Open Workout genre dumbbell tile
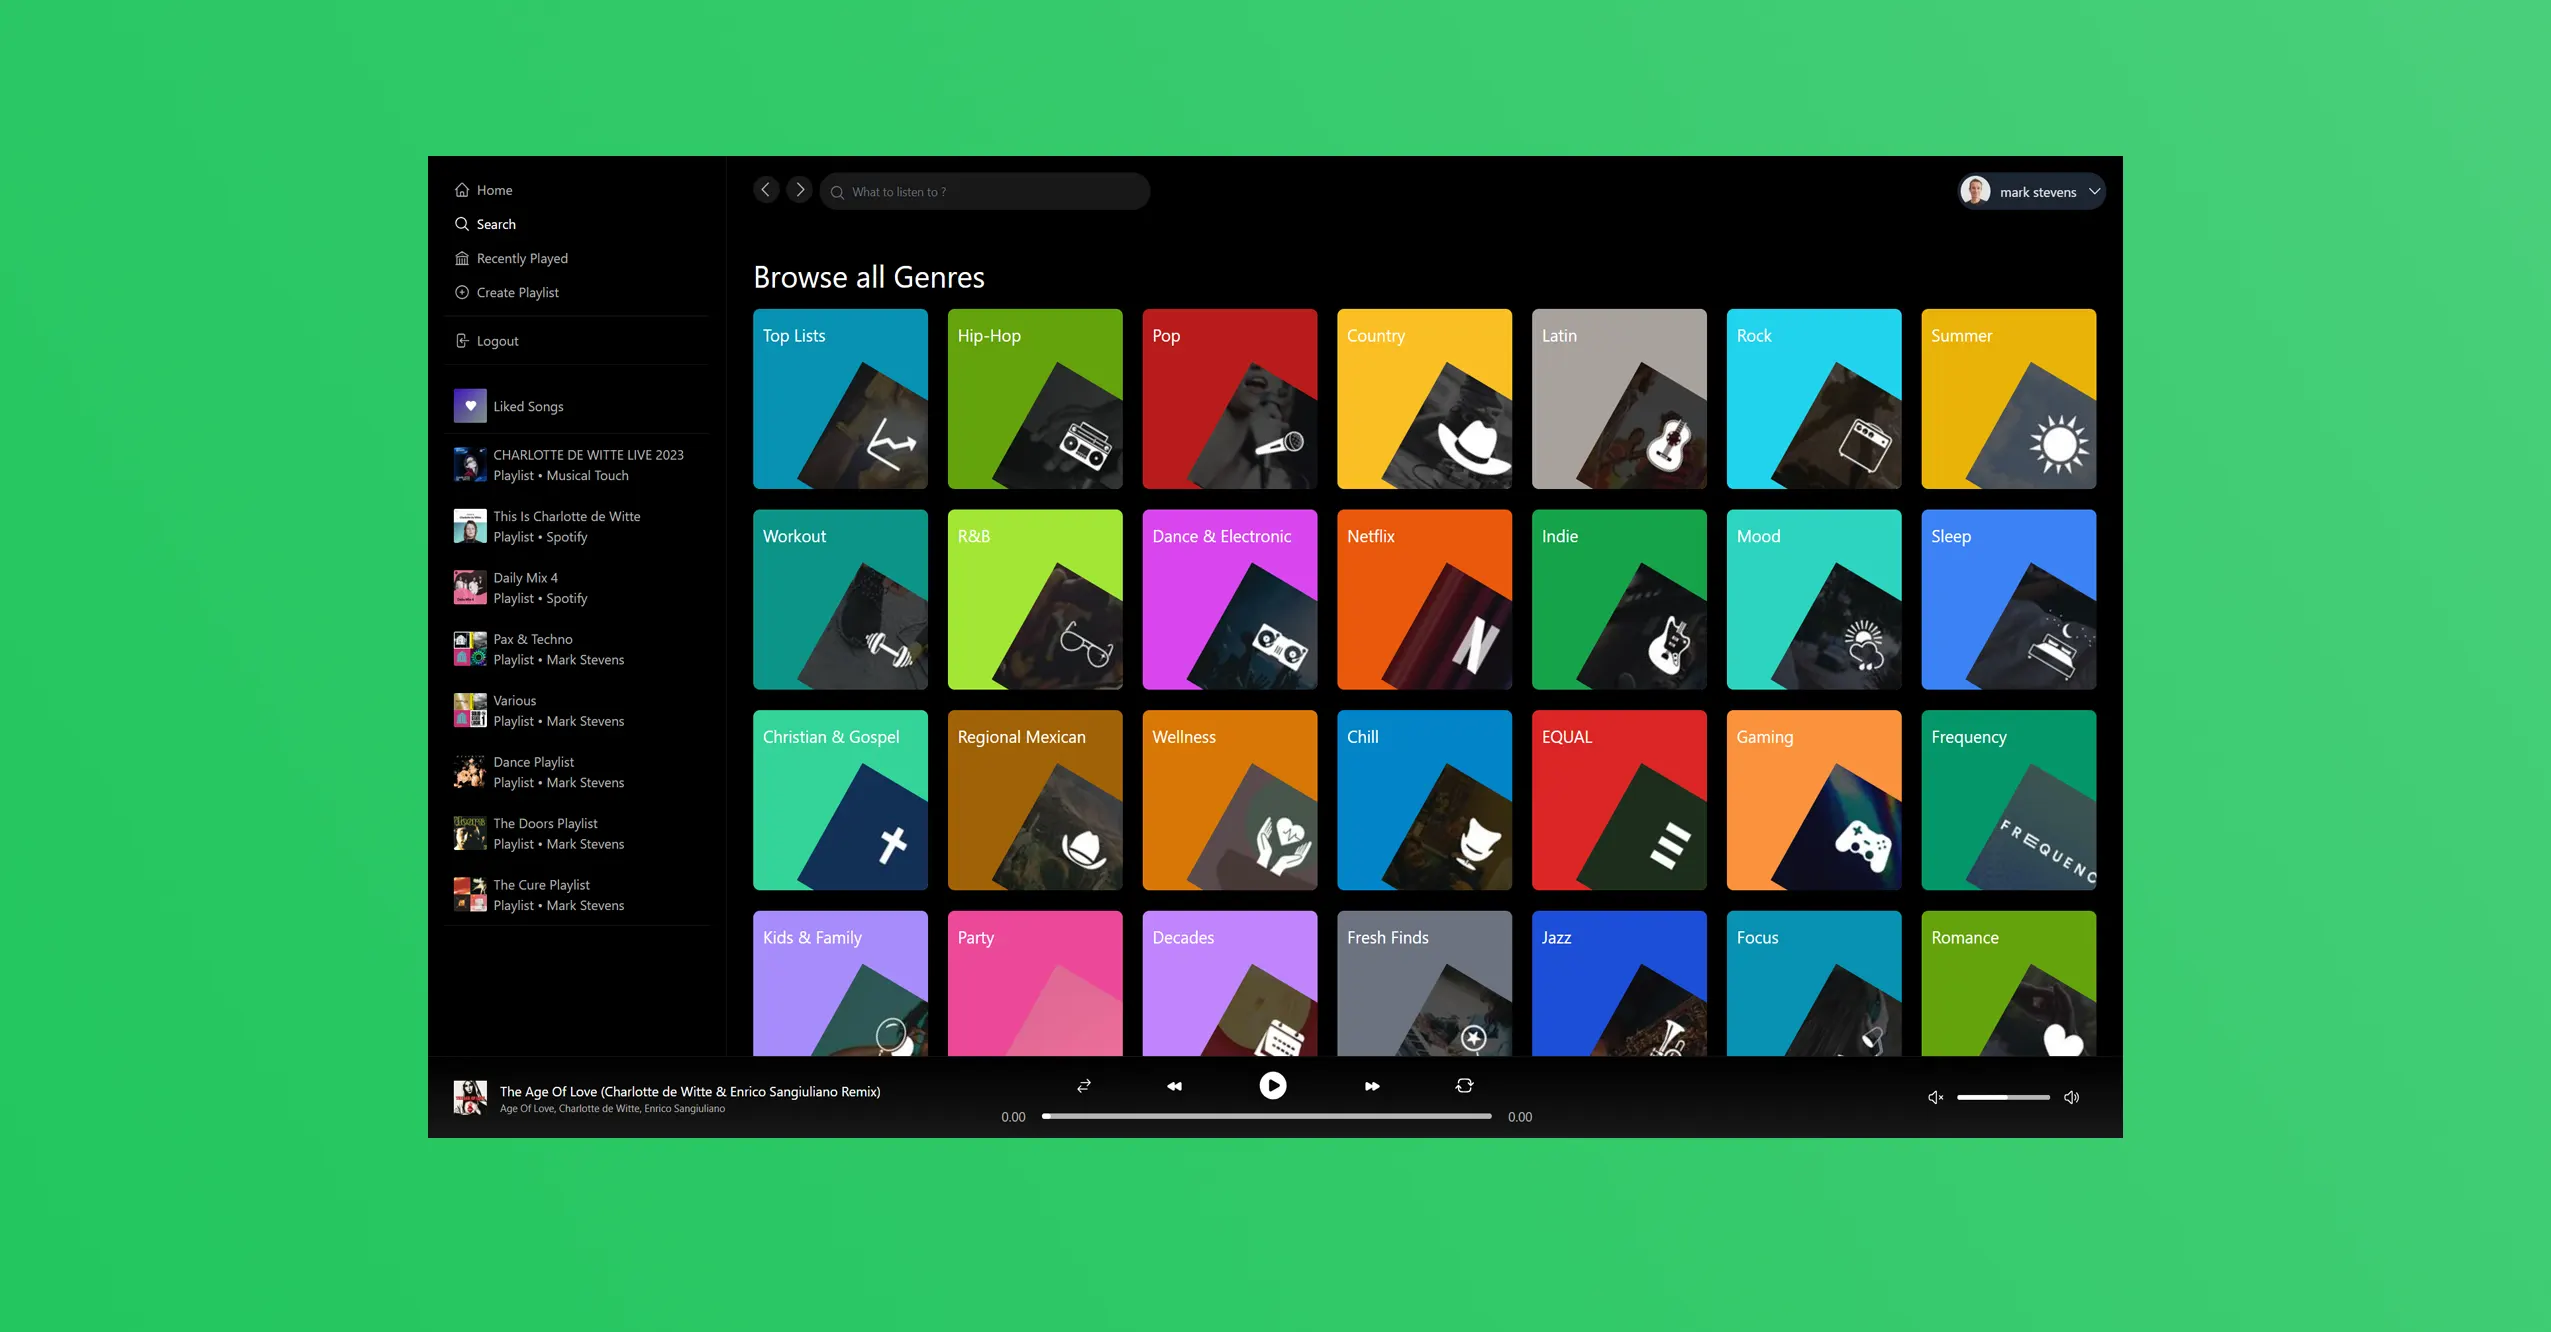This screenshot has height=1332, width=2551. click(840, 600)
